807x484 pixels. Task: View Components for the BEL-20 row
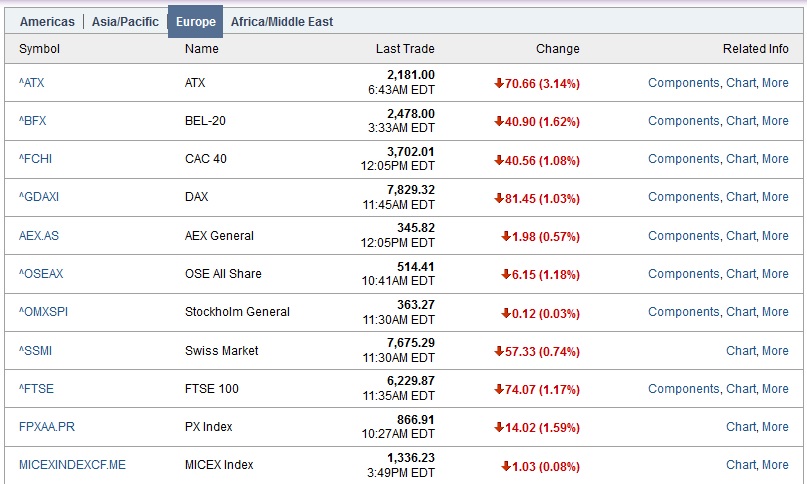coord(683,121)
